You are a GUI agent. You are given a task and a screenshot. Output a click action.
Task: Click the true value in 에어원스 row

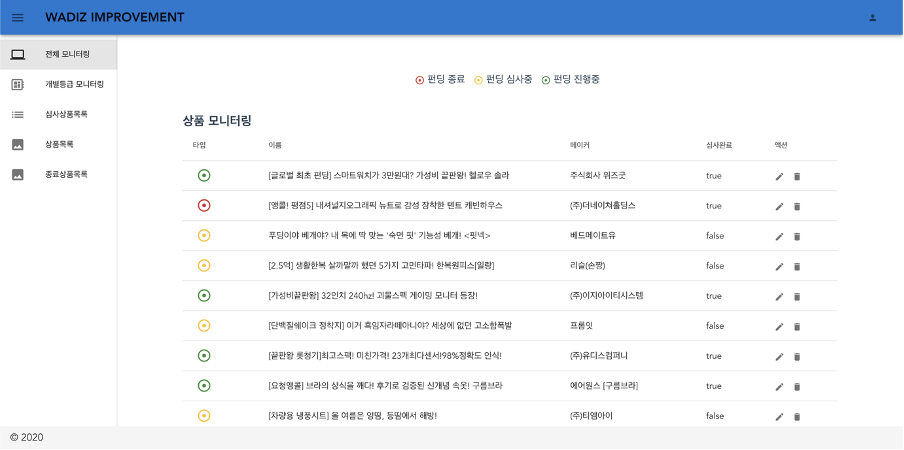(x=714, y=386)
